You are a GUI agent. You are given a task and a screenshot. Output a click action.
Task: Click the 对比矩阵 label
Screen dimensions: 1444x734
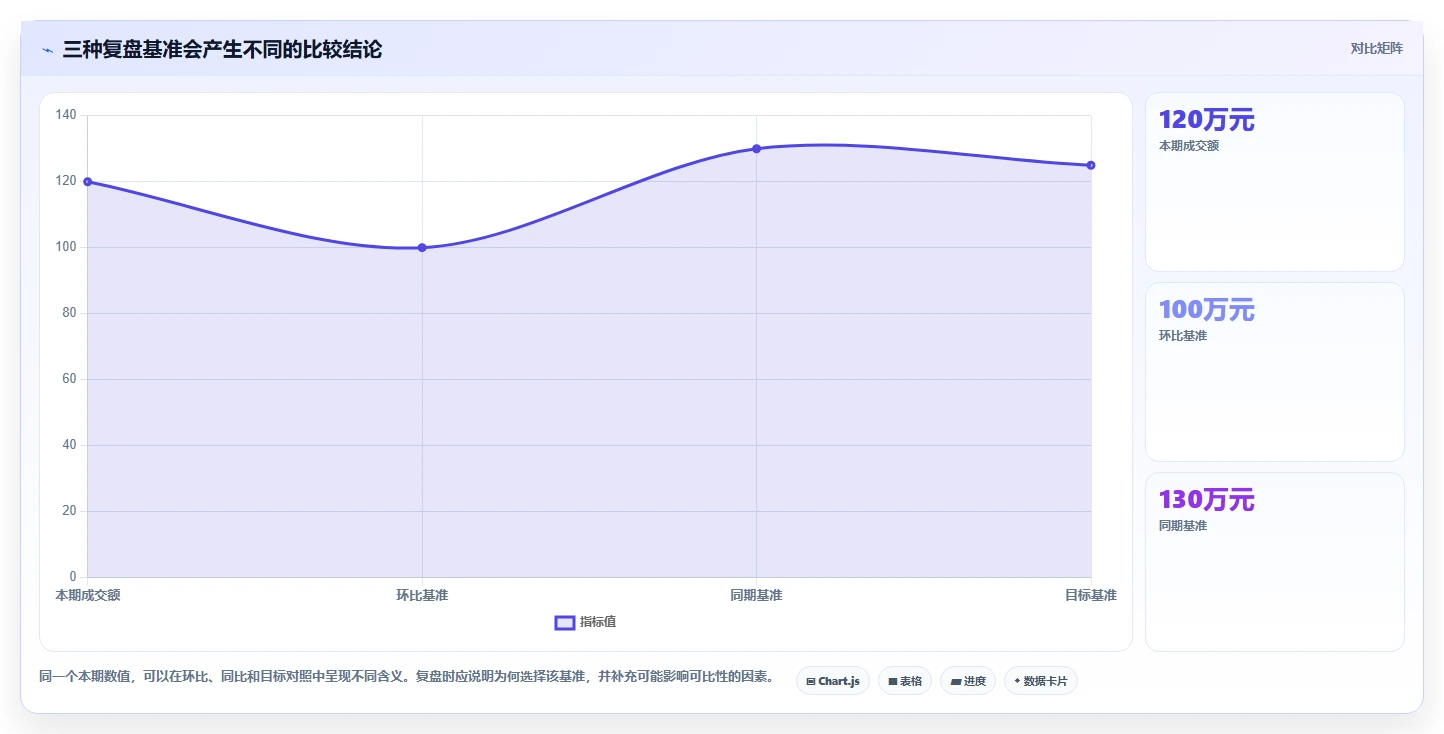1376,48
